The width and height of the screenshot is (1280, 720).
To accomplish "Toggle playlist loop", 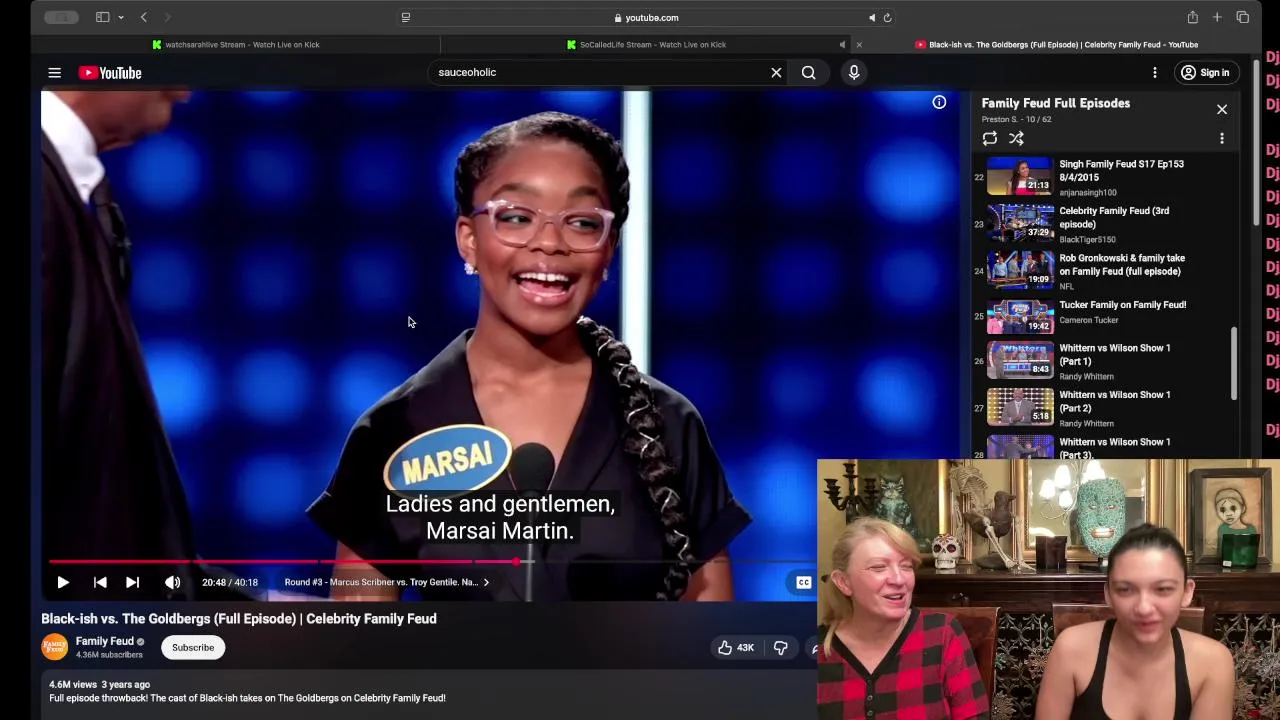I will pyautogui.click(x=990, y=139).
